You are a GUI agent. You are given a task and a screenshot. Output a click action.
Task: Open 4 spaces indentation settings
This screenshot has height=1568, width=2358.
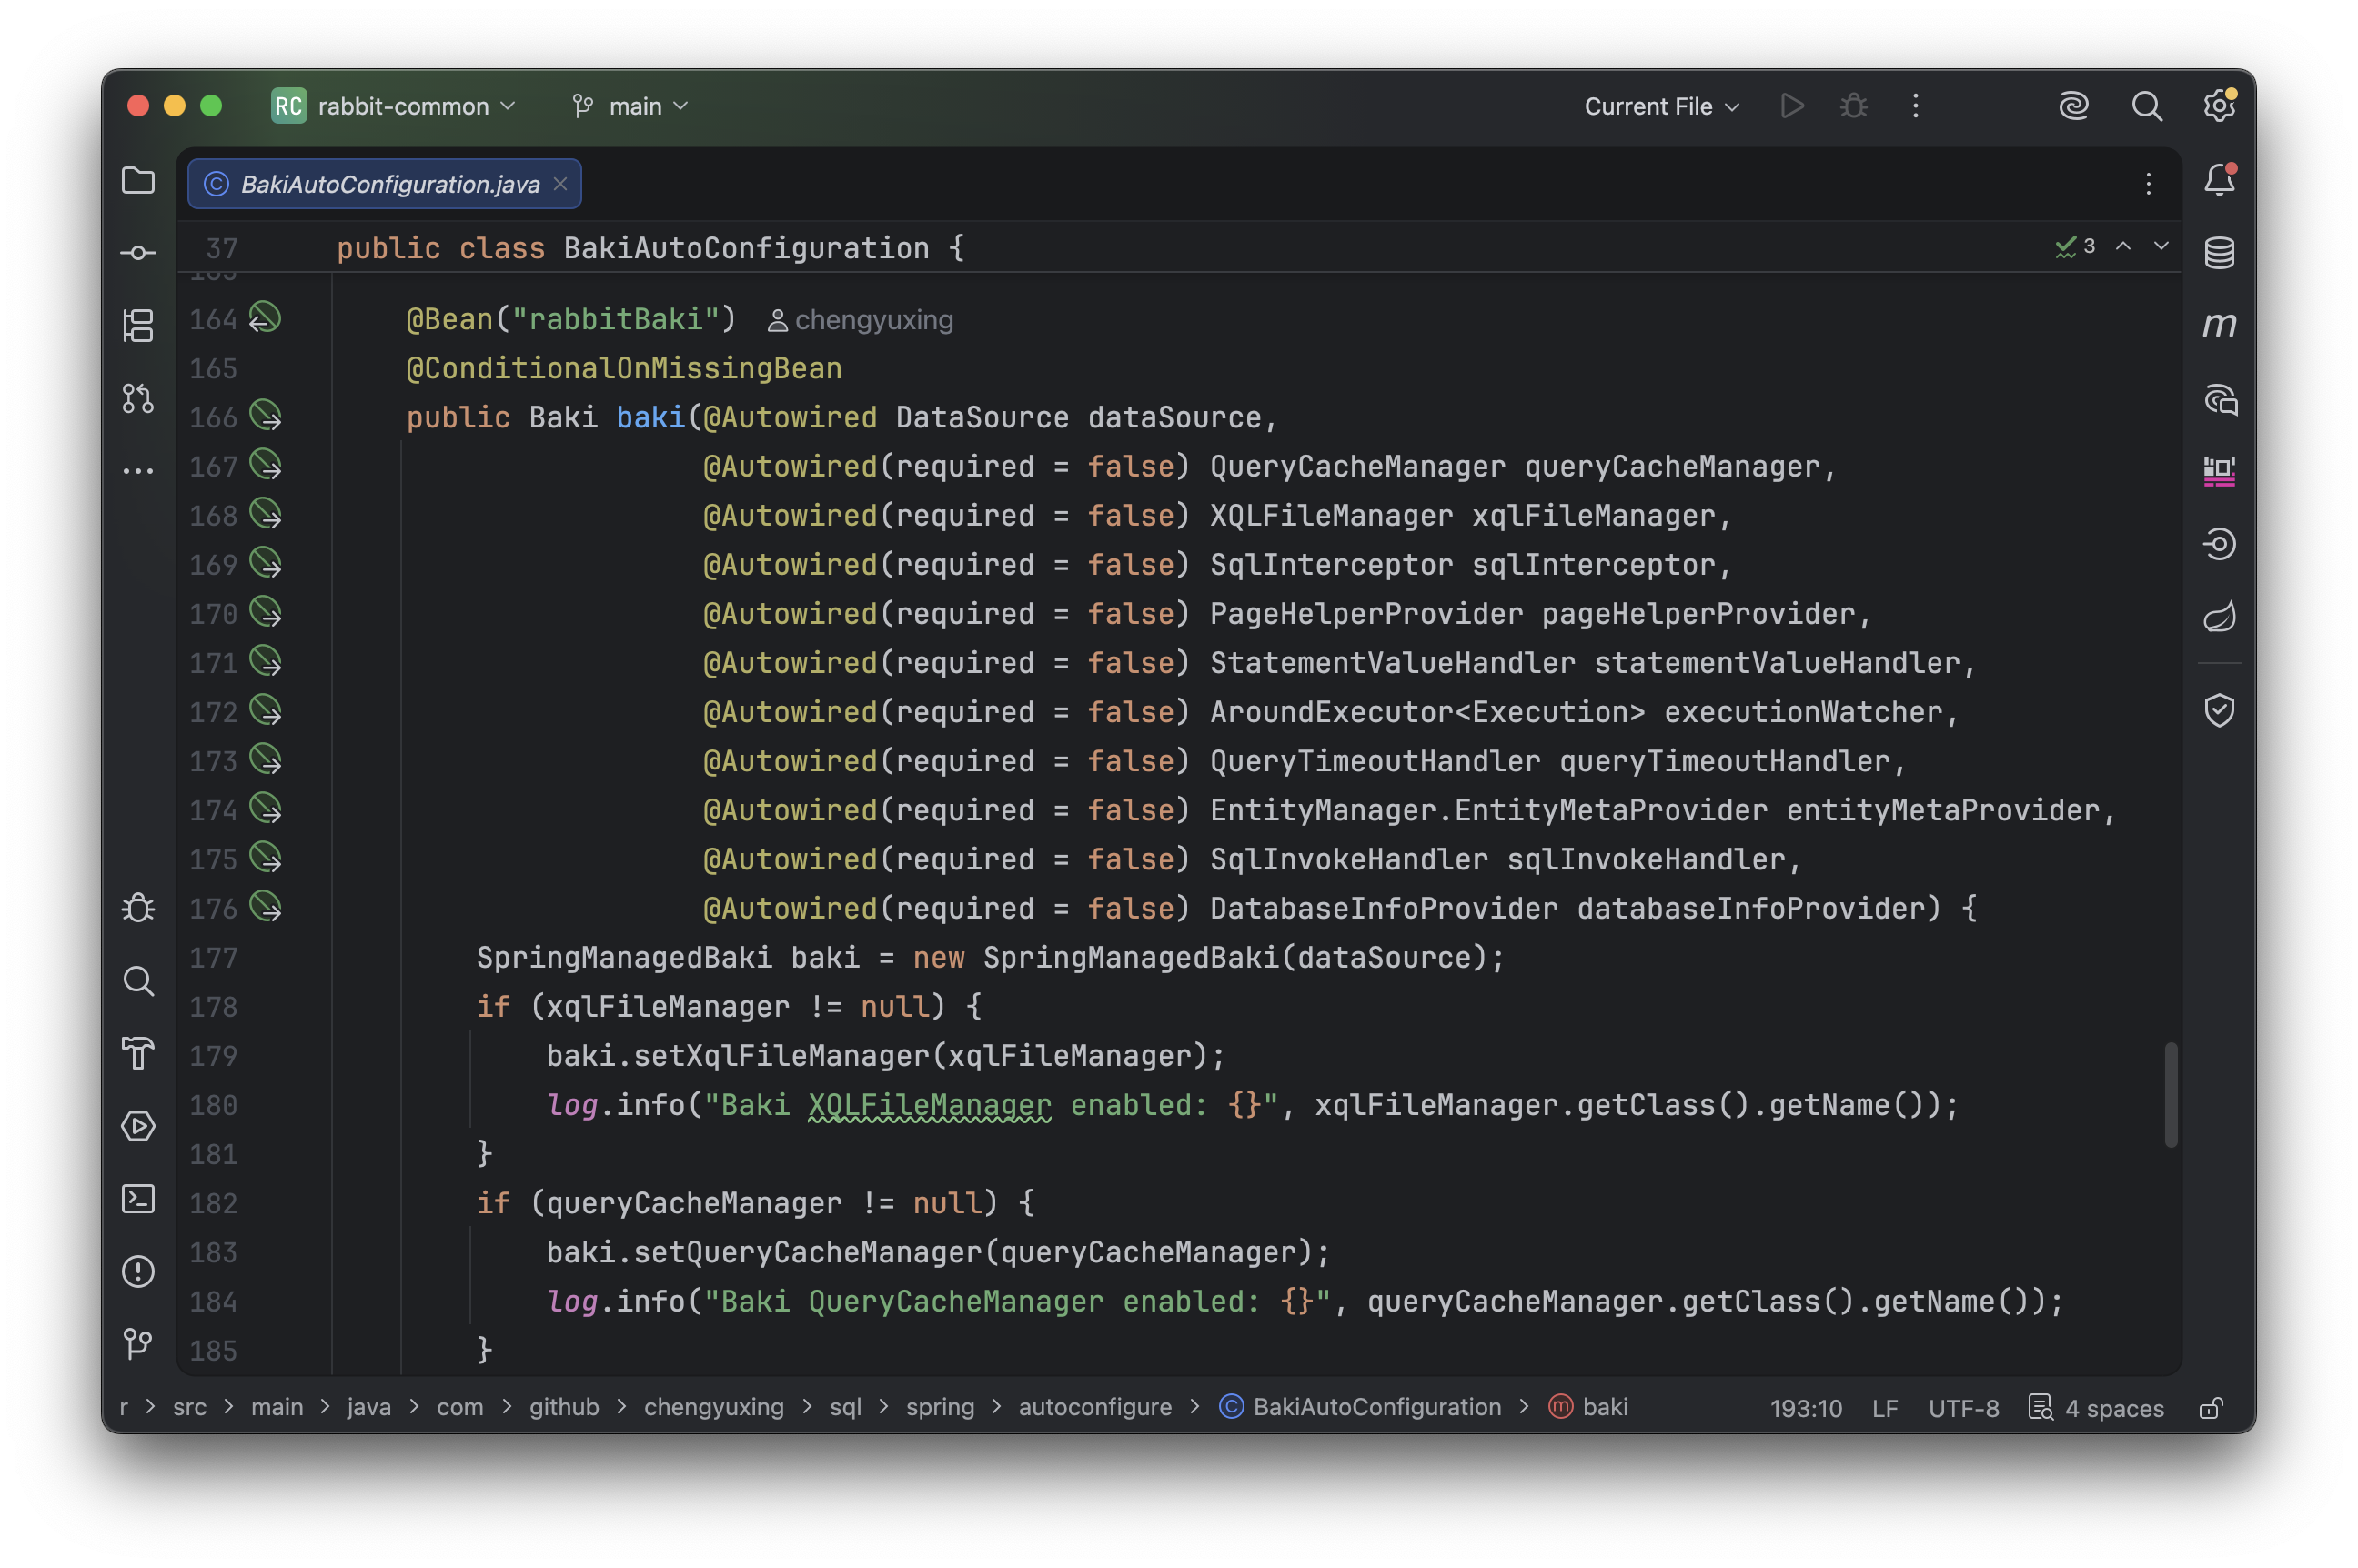[x=2113, y=1407]
